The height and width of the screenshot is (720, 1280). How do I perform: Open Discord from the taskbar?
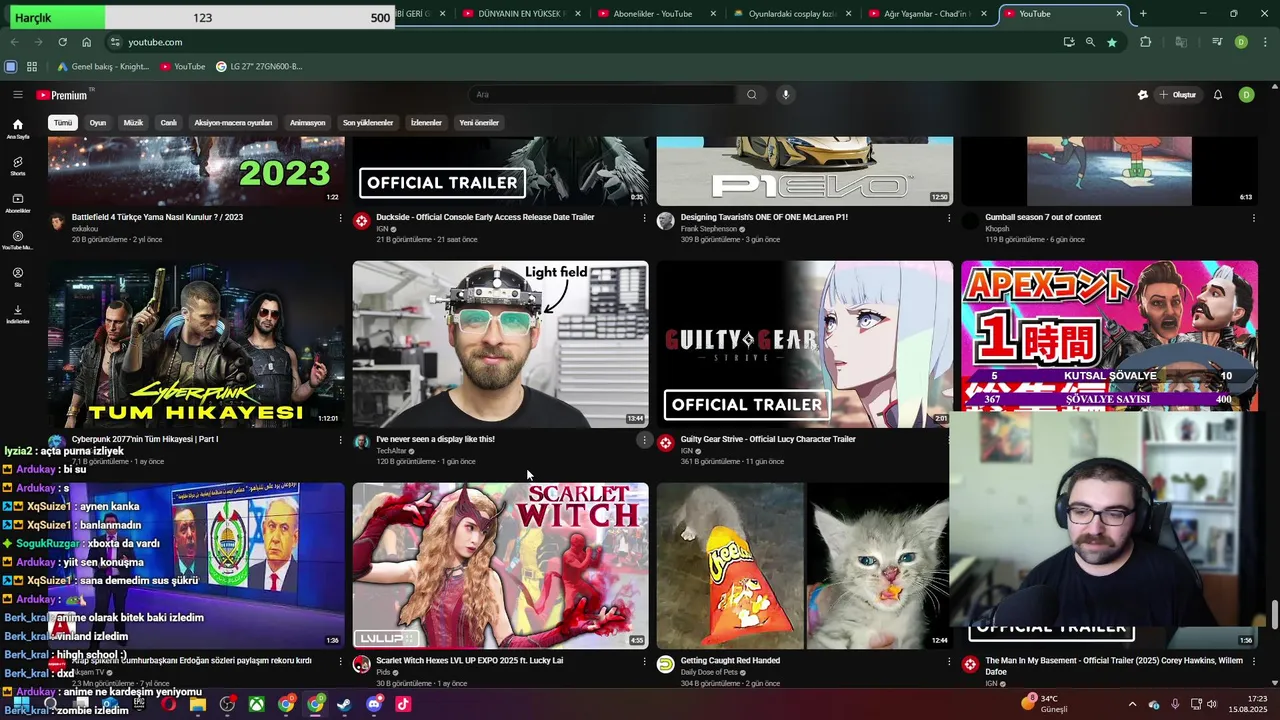pos(374,704)
